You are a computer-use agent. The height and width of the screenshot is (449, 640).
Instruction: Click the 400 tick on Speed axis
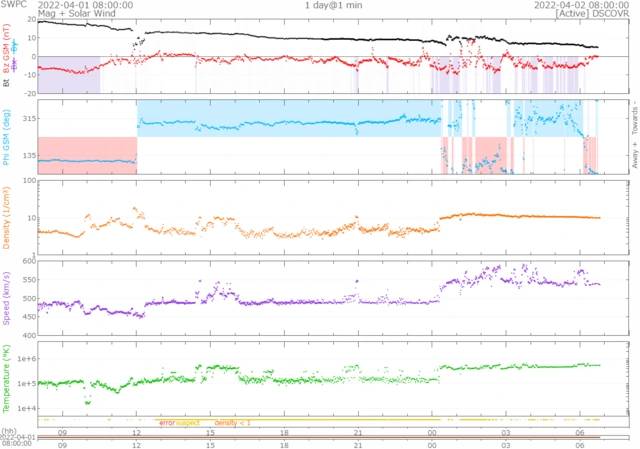click(29, 335)
